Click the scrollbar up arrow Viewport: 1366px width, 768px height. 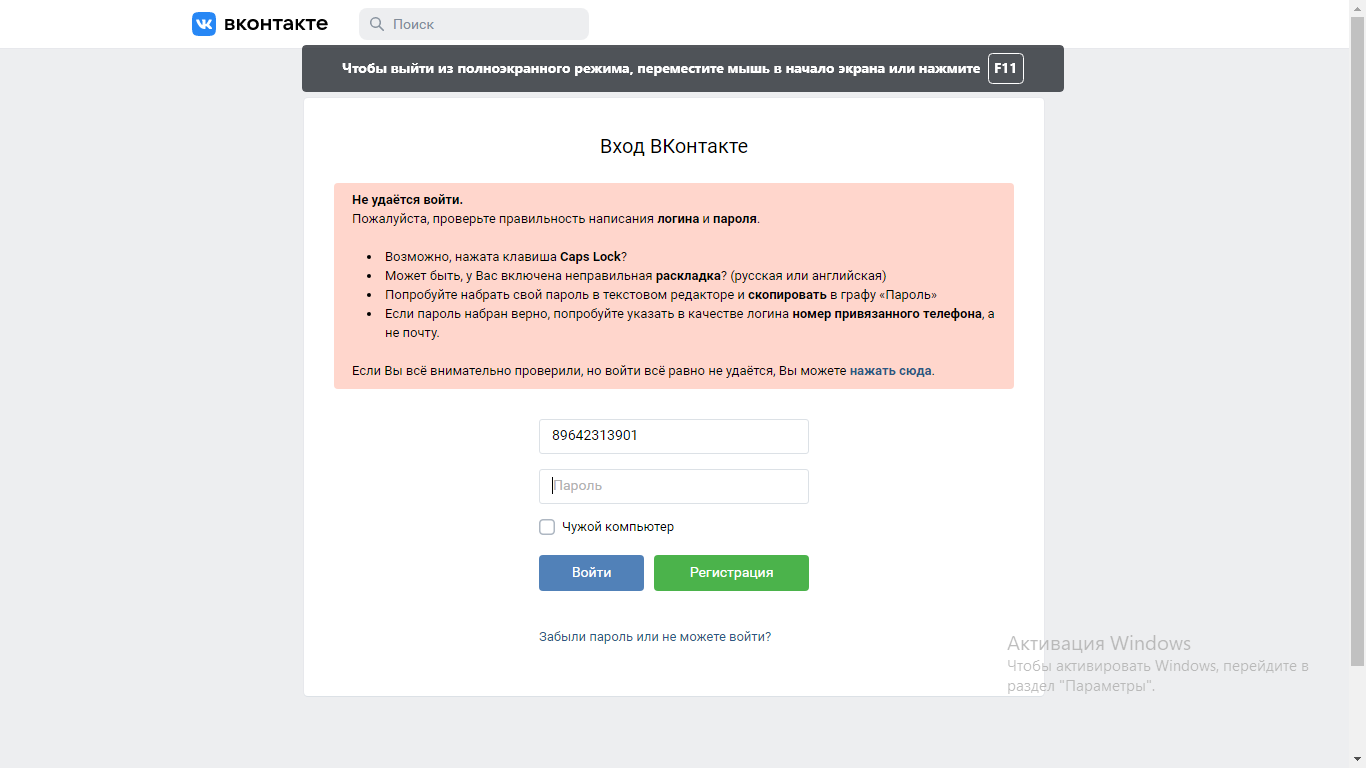tap(1357, 6)
